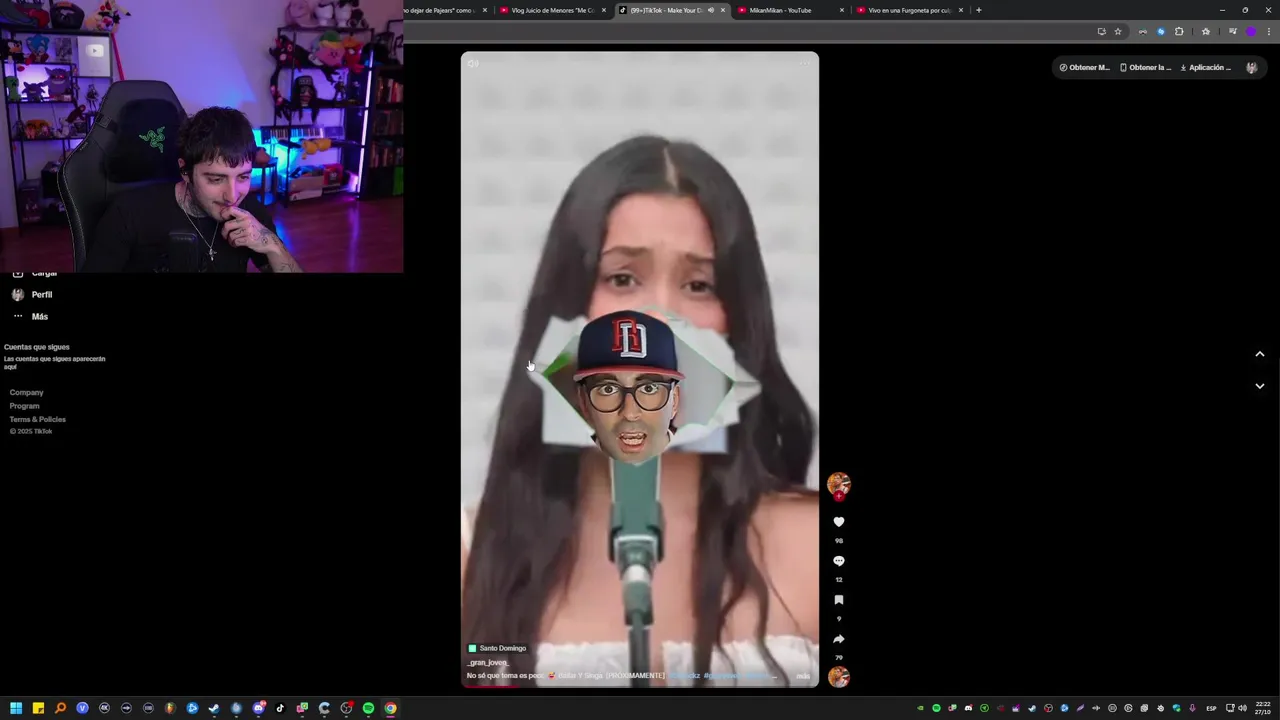1280x720 pixels.
Task: Open the Program footer link
Action: (x=25, y=406)
